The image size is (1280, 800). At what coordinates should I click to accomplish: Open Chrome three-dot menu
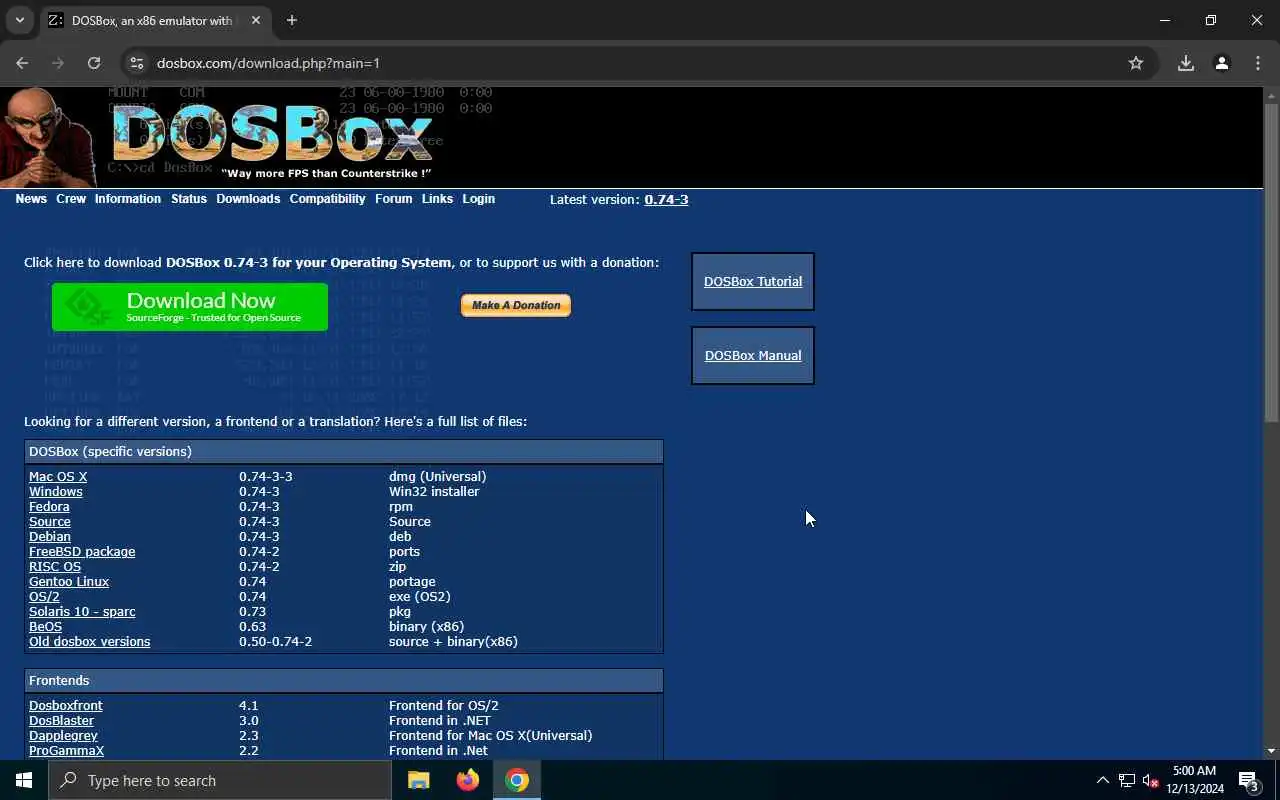point(1258,63)
